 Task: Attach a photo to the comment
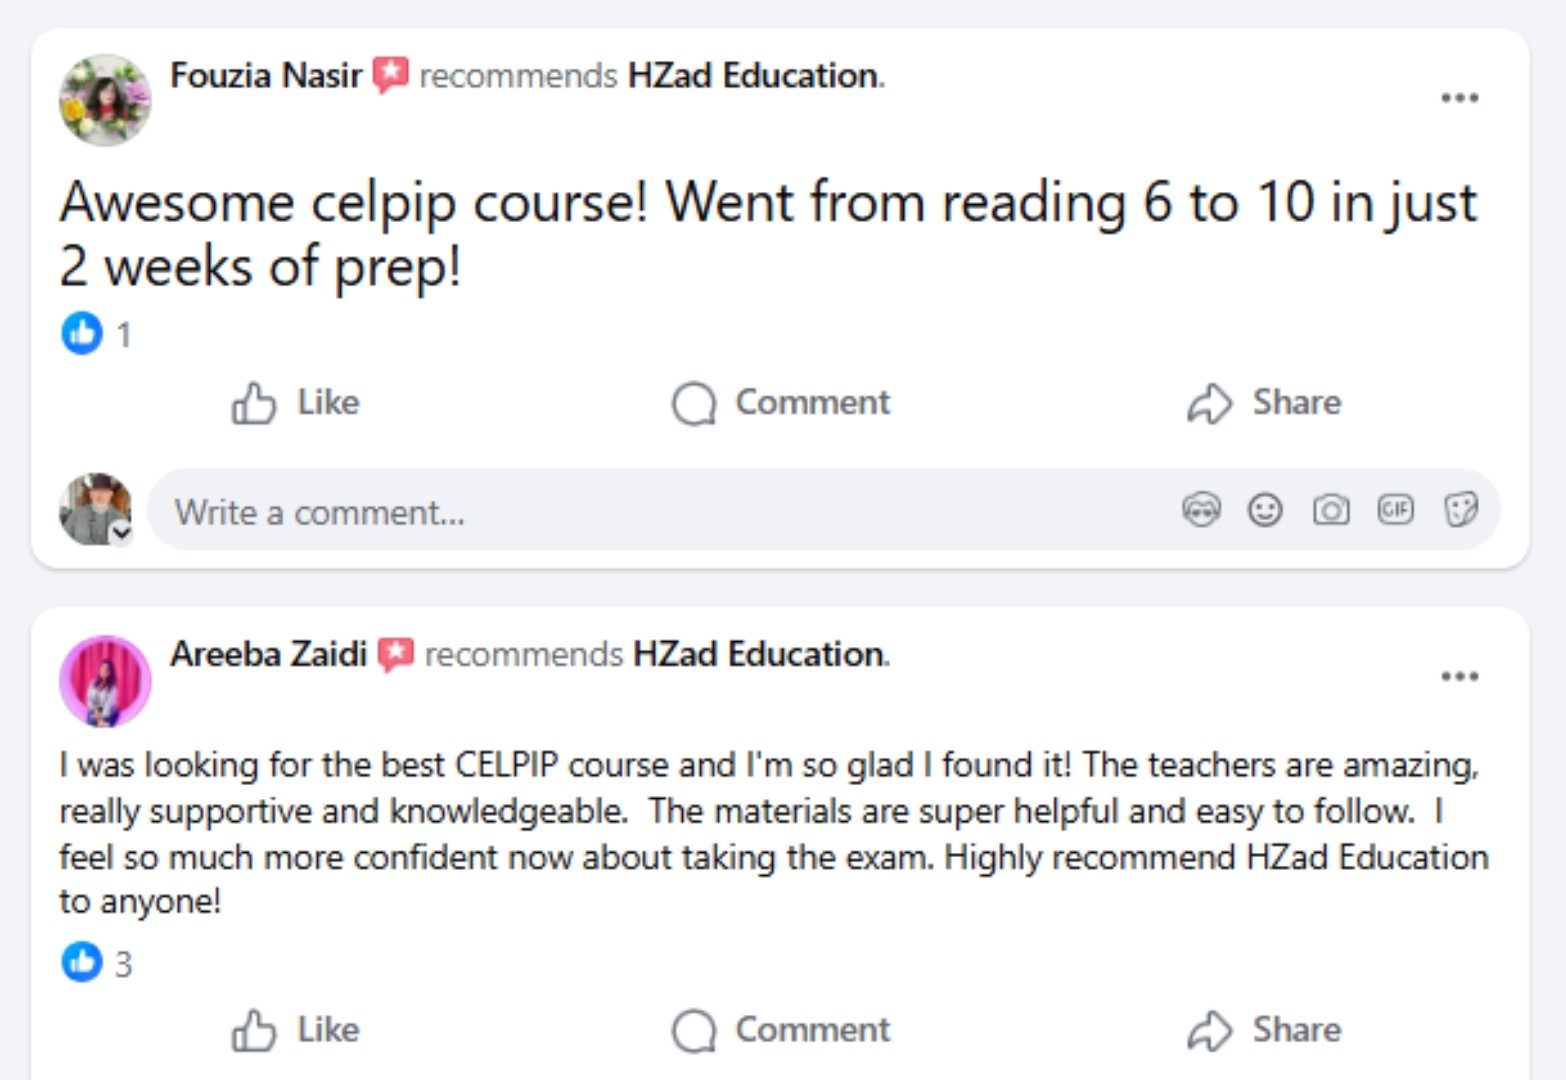tap(1330, 510)
